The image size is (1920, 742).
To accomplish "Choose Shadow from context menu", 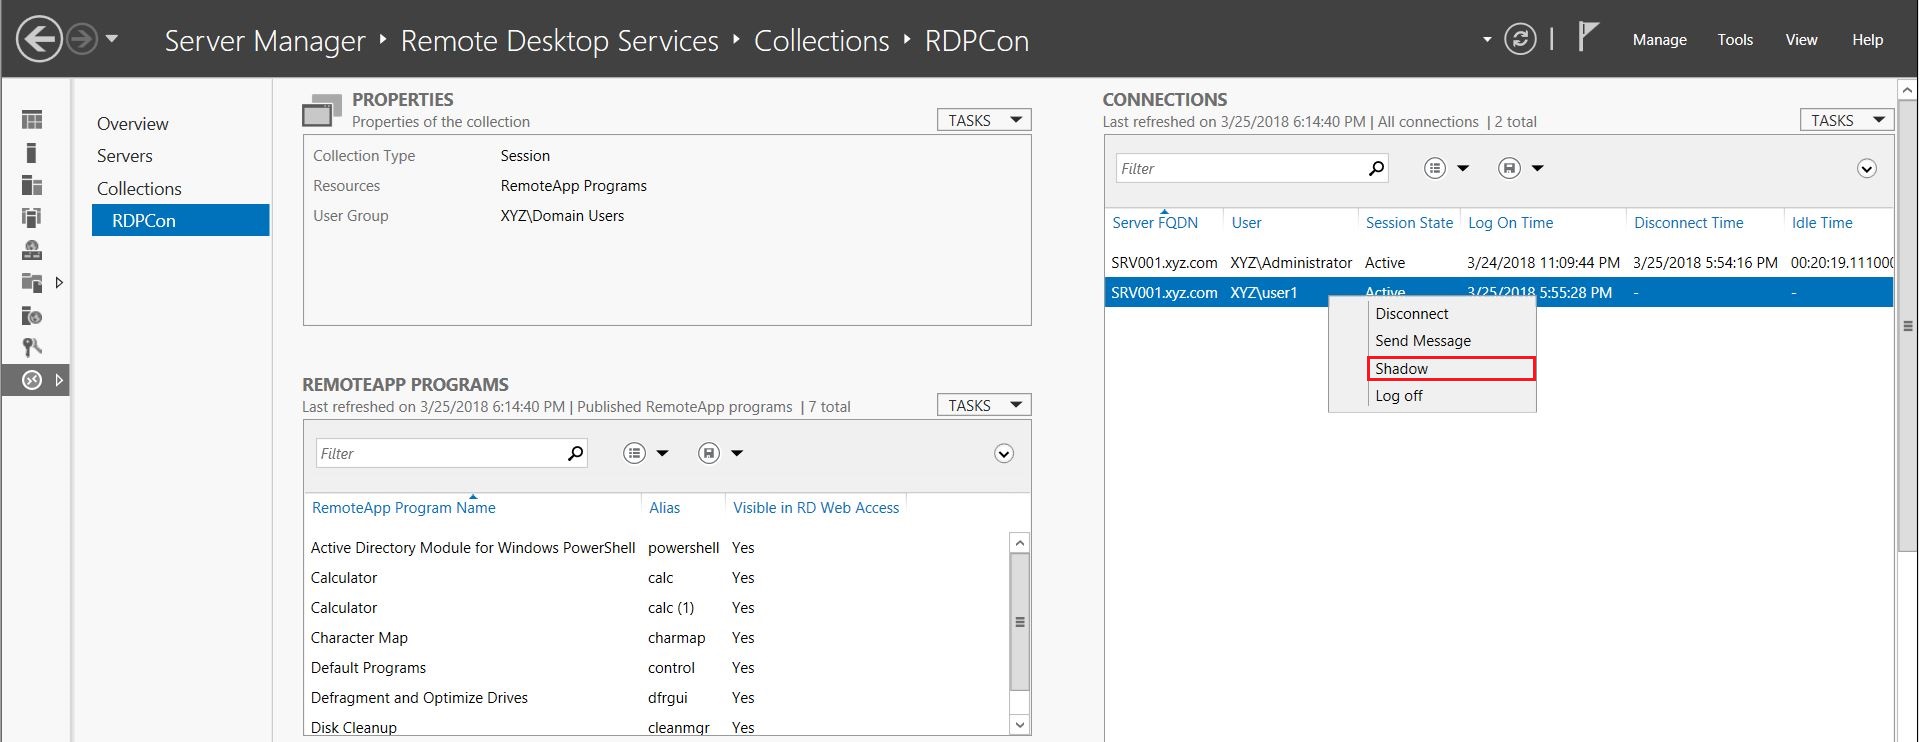I will click(1450, 368).
